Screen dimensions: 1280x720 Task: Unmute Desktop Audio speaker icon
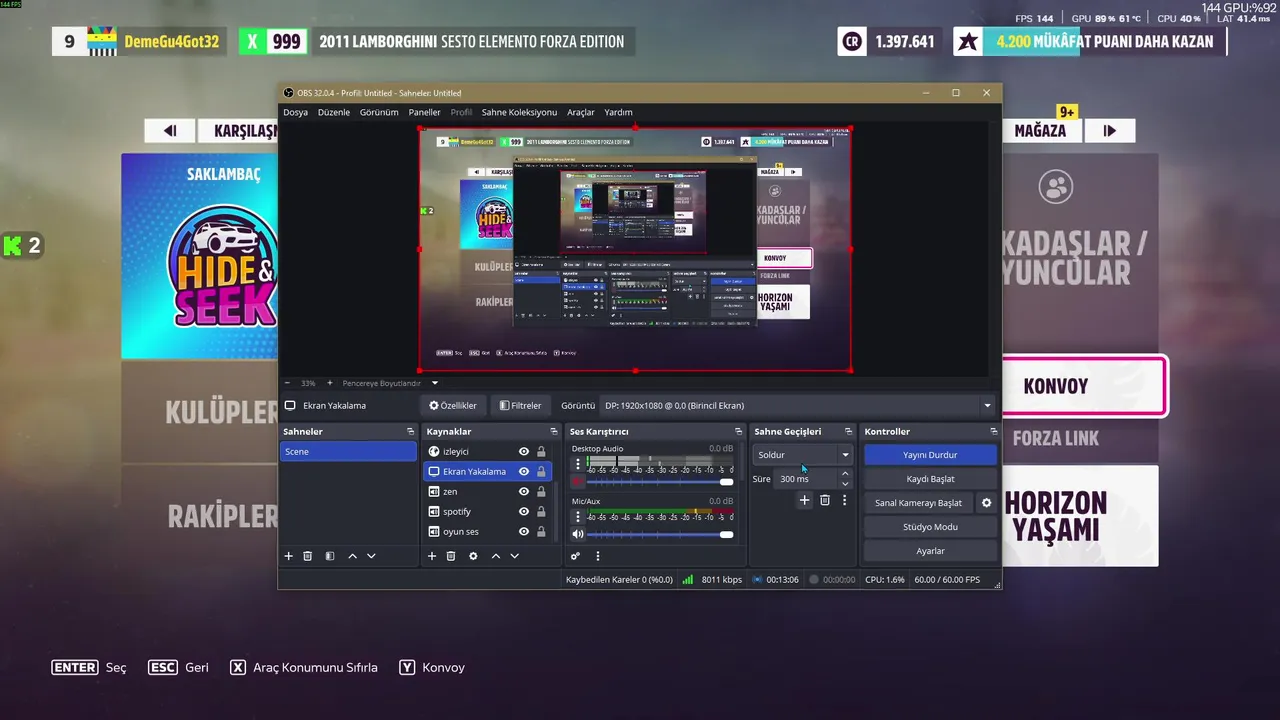pyautogui.click(x=577, y=481)
